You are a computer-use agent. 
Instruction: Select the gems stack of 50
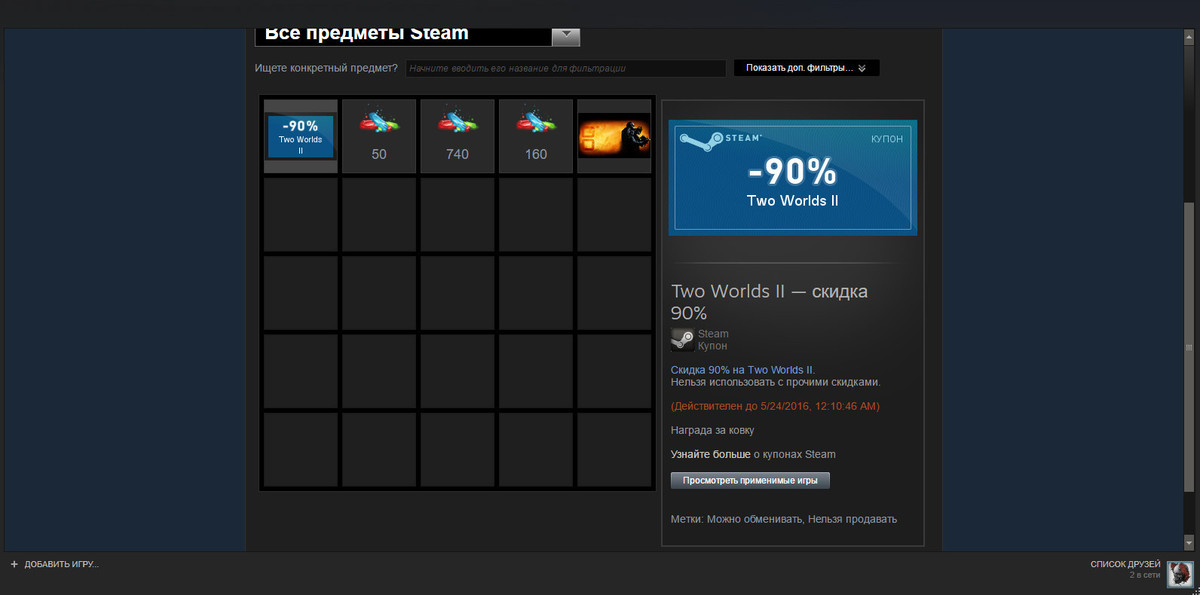[379, 136]
